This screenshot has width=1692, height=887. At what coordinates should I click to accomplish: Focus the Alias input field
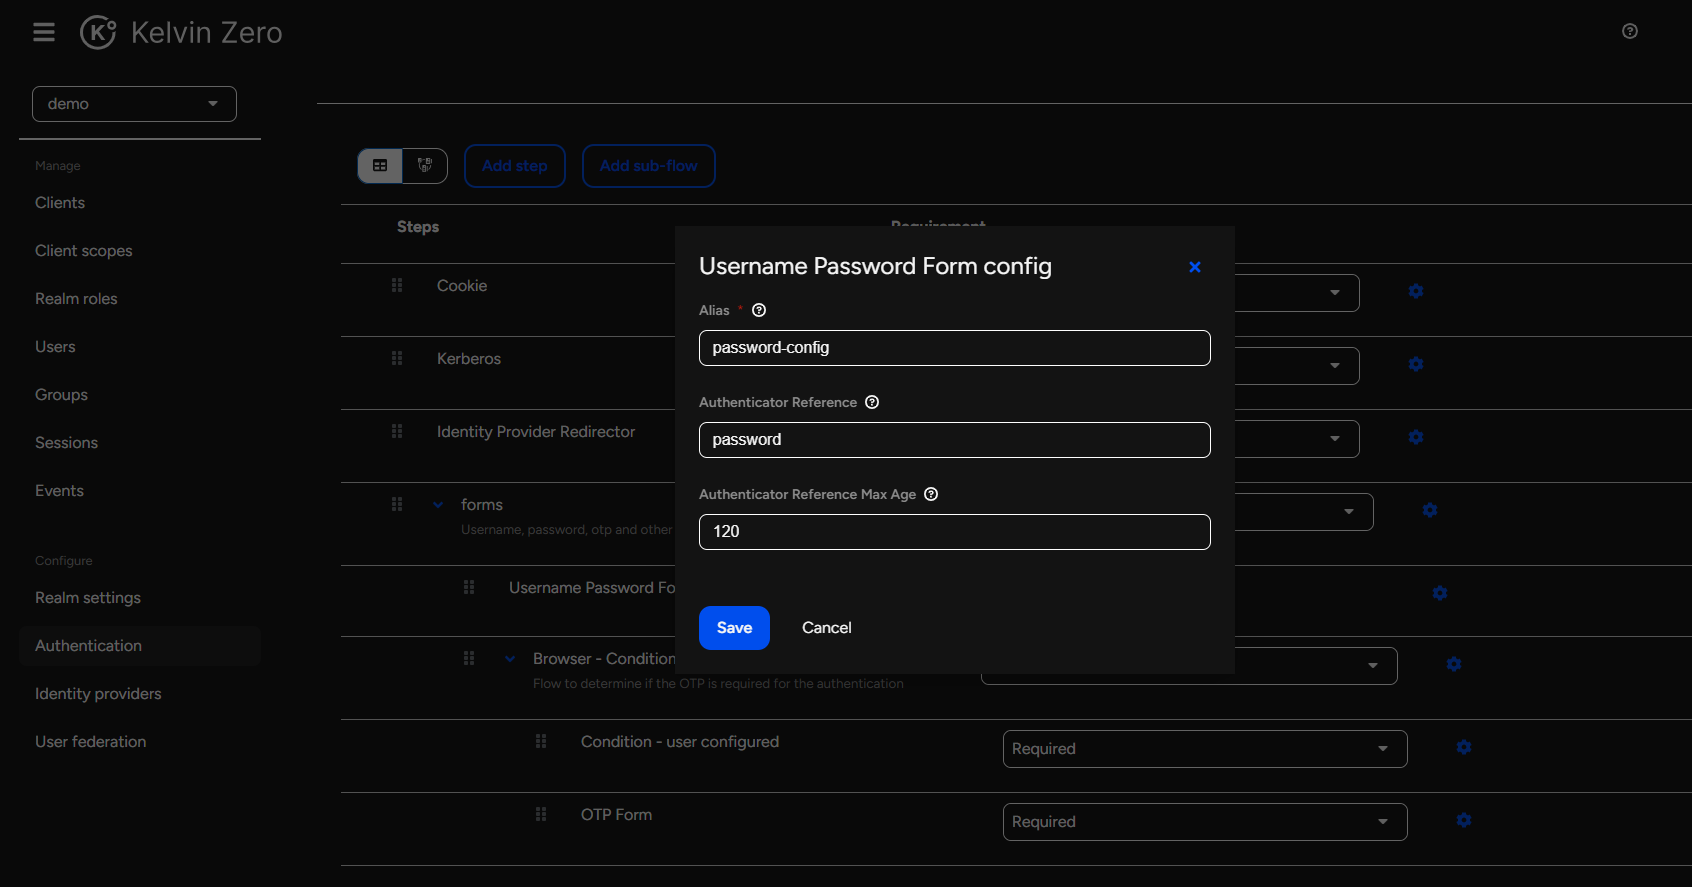click(x=955, y=348)
